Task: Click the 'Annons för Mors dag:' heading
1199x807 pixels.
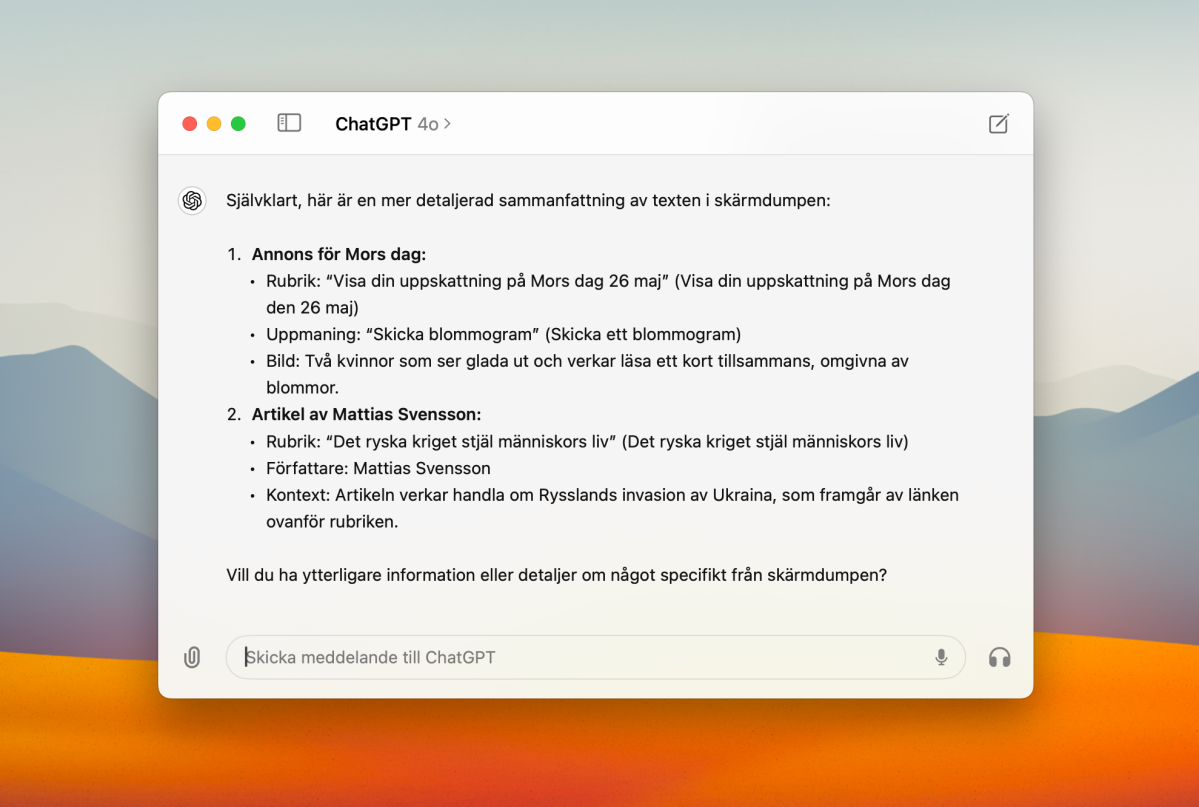Action: [x=338, y=254]
